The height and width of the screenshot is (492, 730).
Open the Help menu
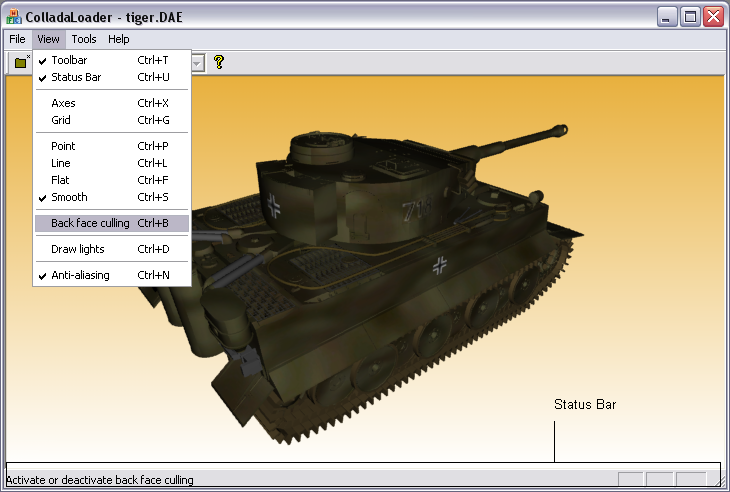click(x=119, y=39)
